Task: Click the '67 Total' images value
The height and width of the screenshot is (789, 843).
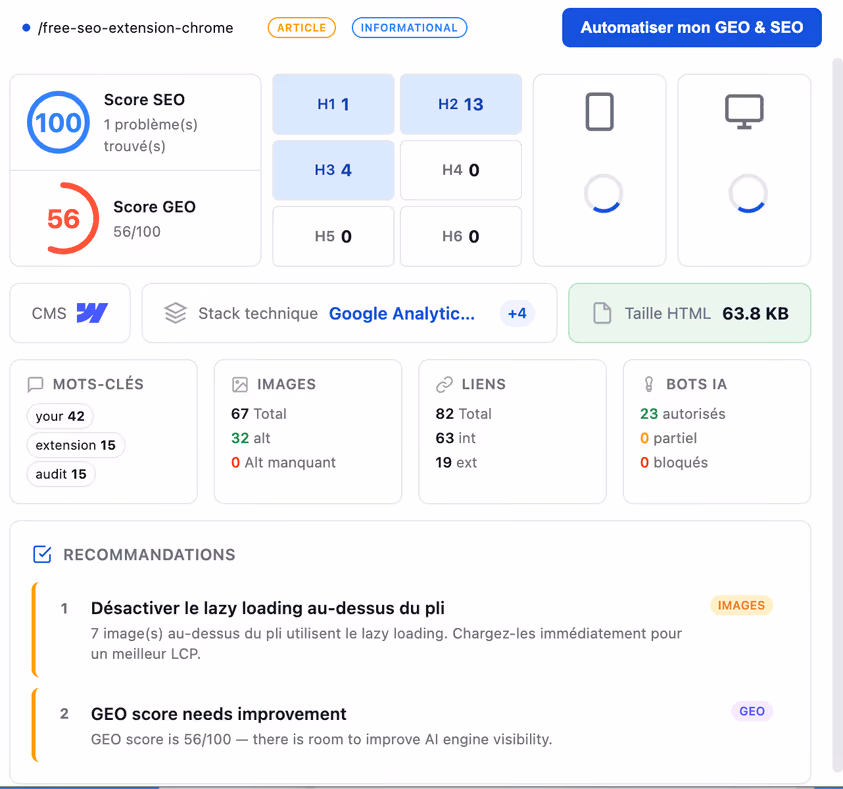Action: [259, 414]
